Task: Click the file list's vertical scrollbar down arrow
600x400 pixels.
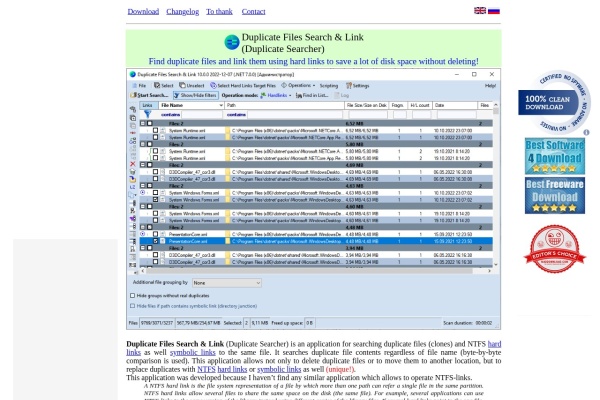Action: click(x=496, y=264)
